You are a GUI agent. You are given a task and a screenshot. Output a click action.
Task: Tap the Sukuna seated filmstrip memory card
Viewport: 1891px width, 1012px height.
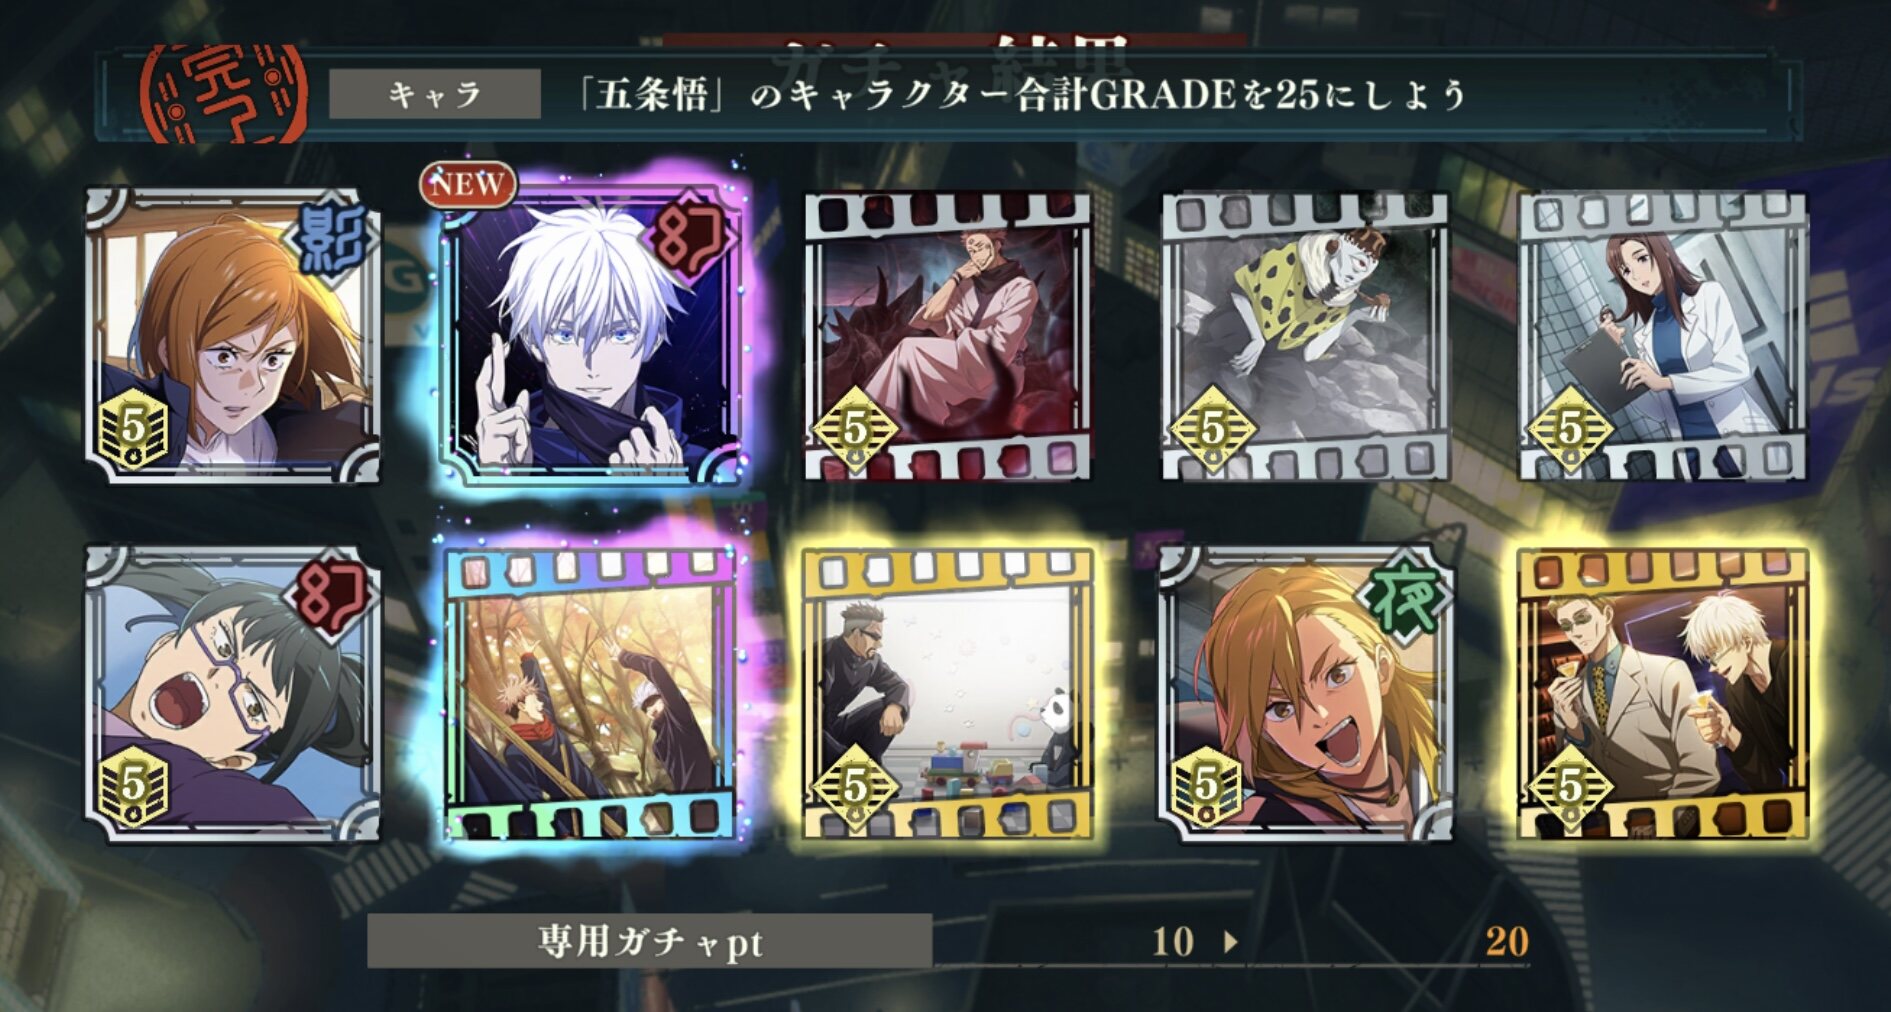coord(948,337)
